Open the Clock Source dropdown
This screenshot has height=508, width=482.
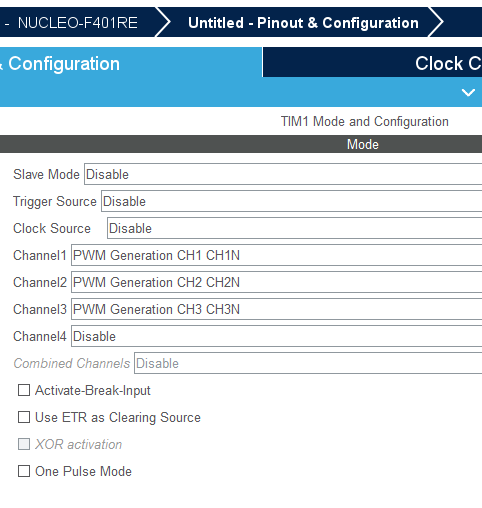(x=295, y=228)
